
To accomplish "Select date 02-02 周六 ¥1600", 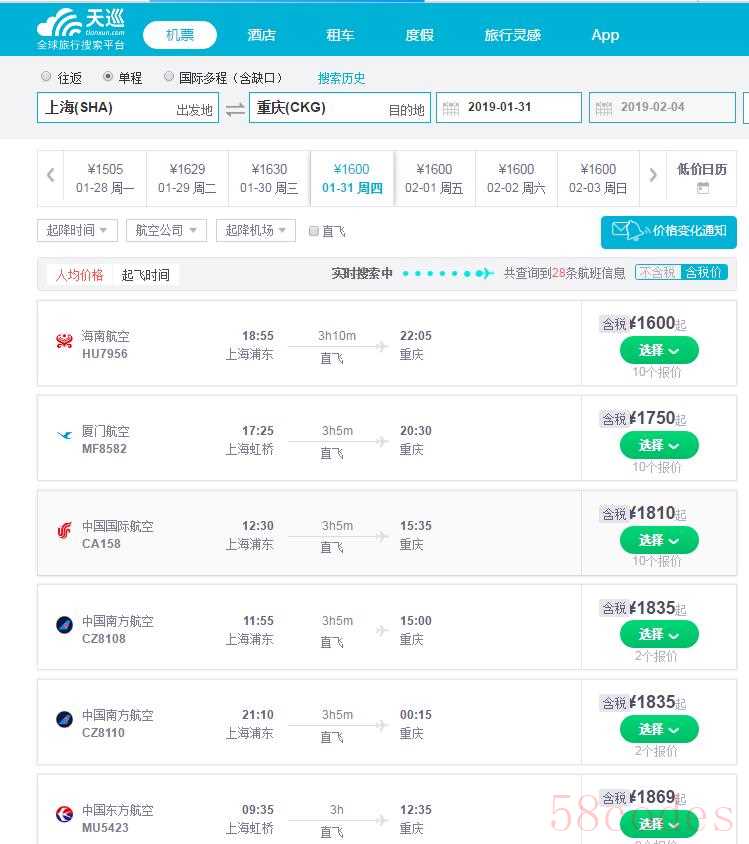I will coord(517,179).
